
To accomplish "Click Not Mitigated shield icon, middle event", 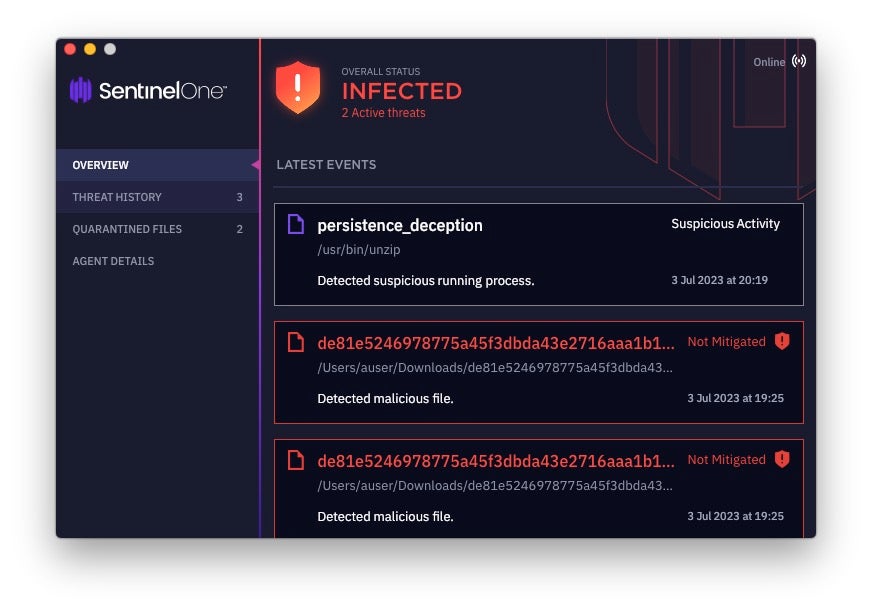I will click(x=782, y=341).
